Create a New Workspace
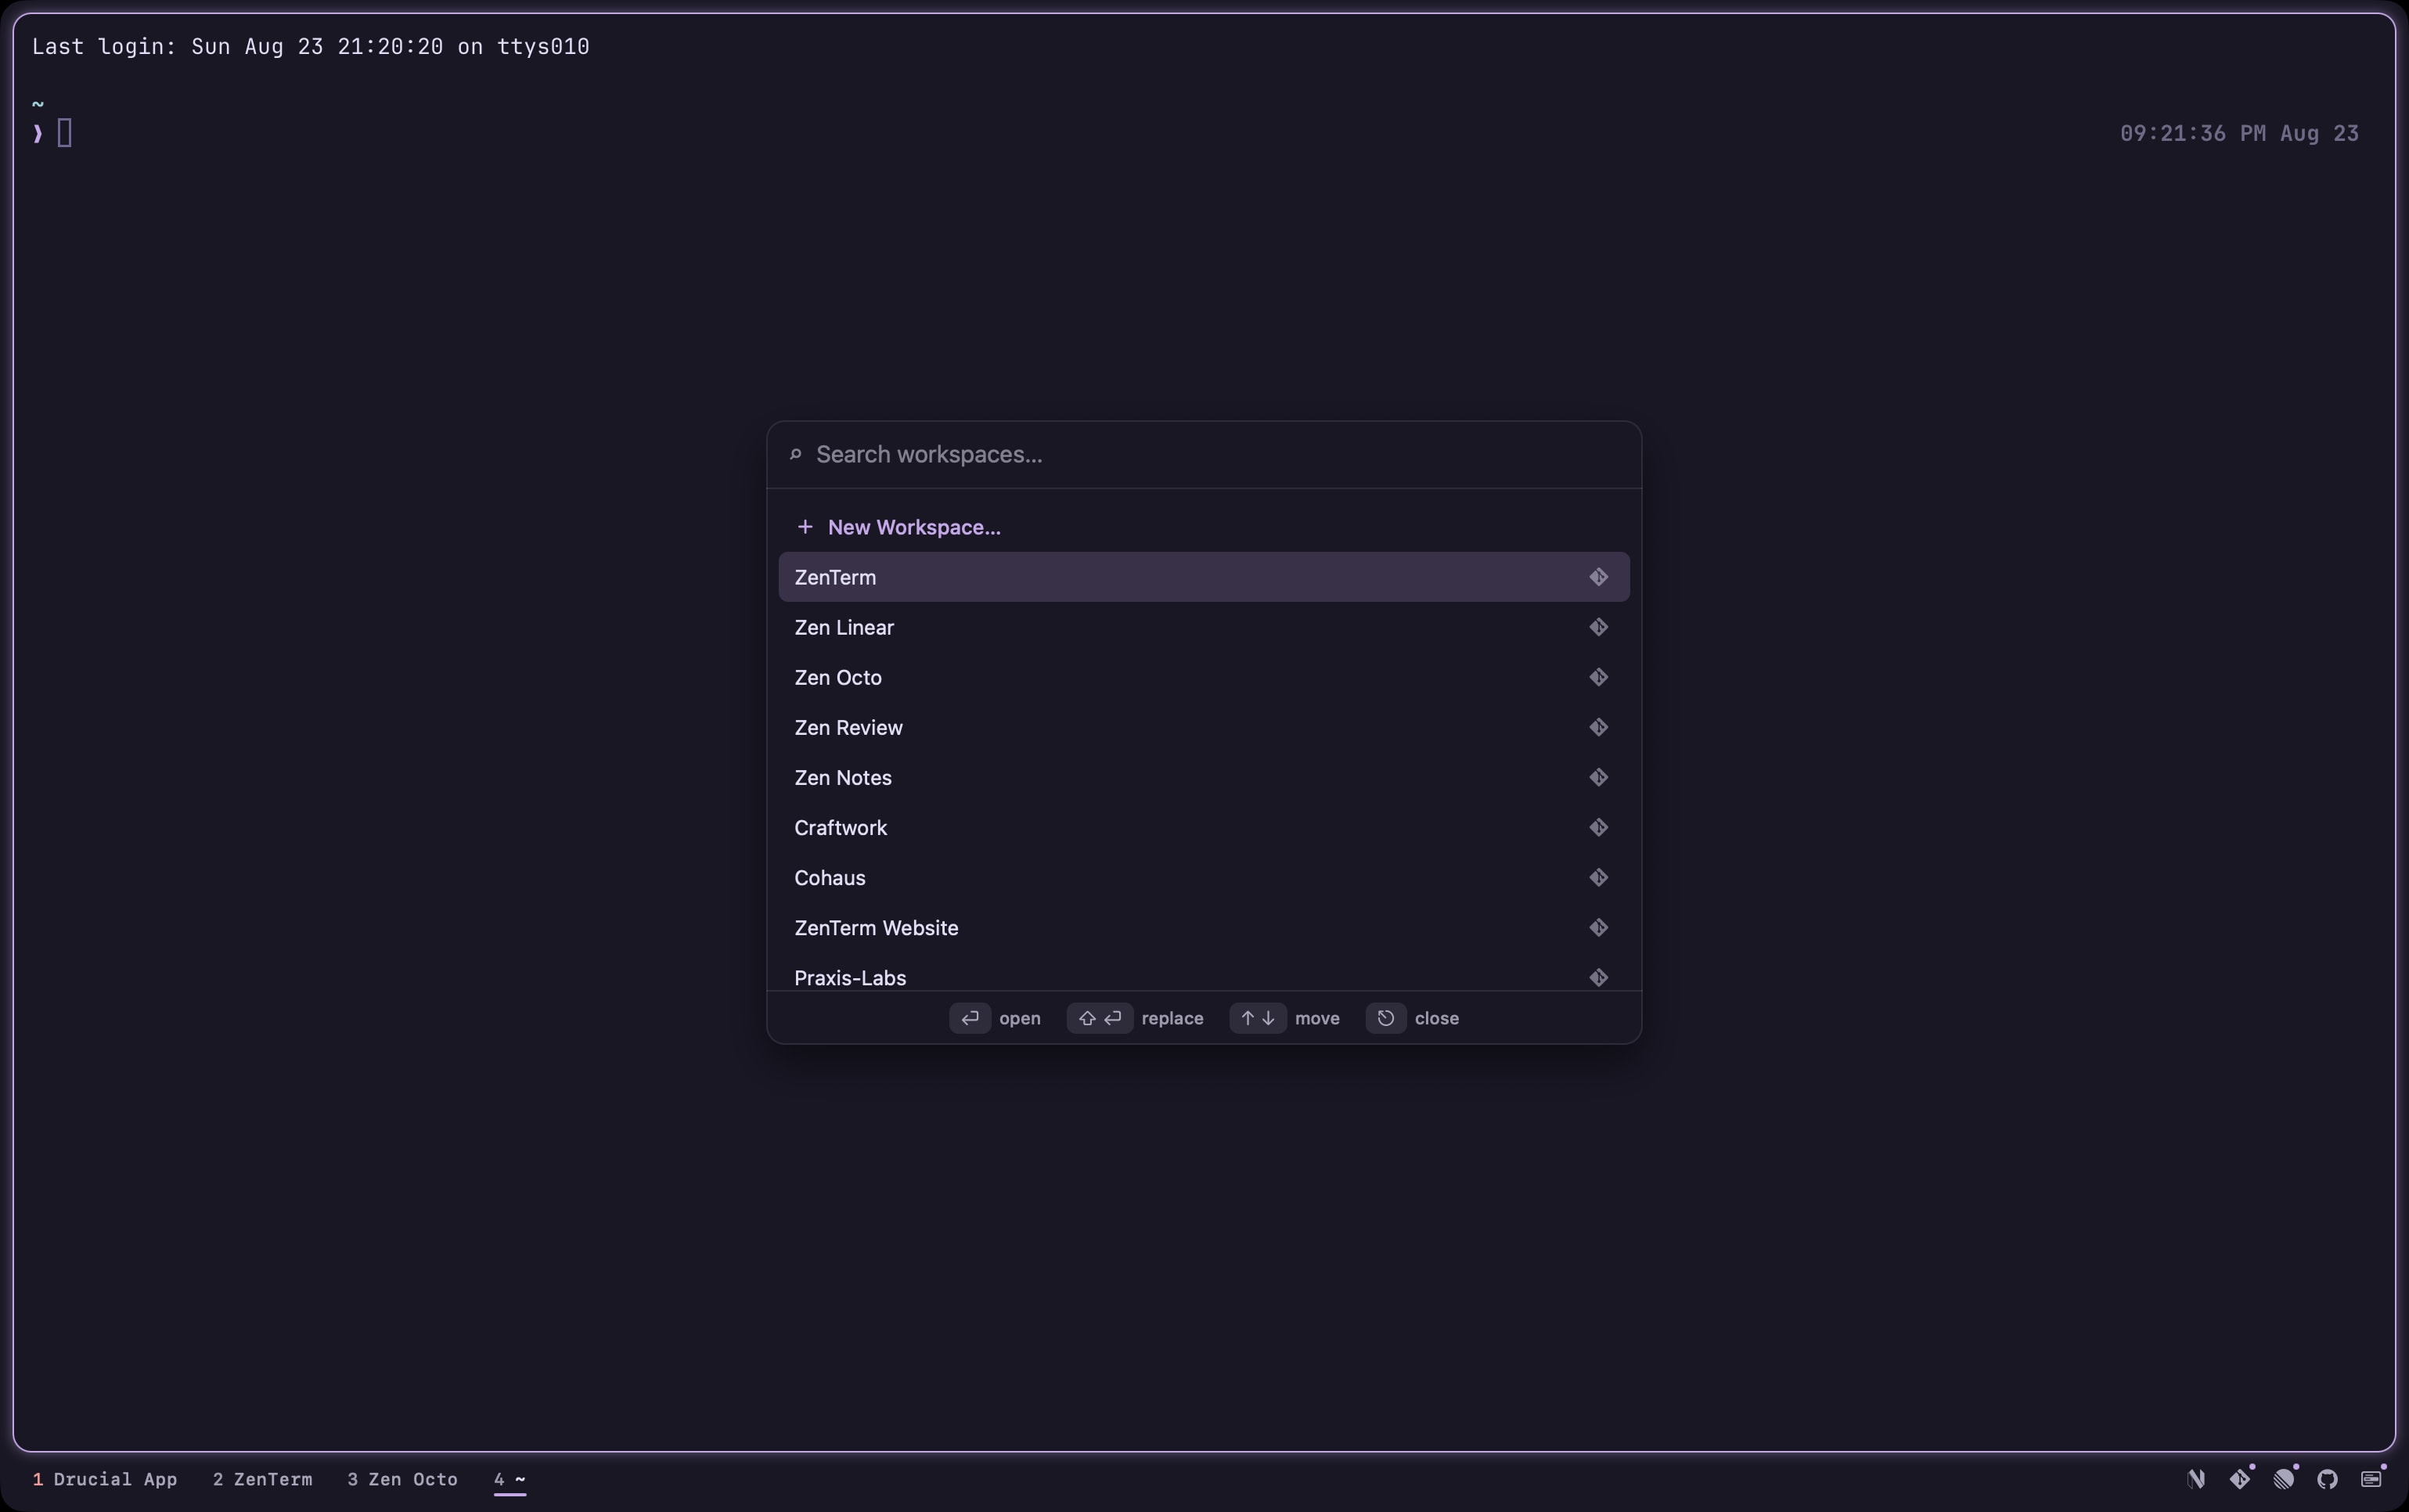The image size is (2409, 1512). [1204, 527]
